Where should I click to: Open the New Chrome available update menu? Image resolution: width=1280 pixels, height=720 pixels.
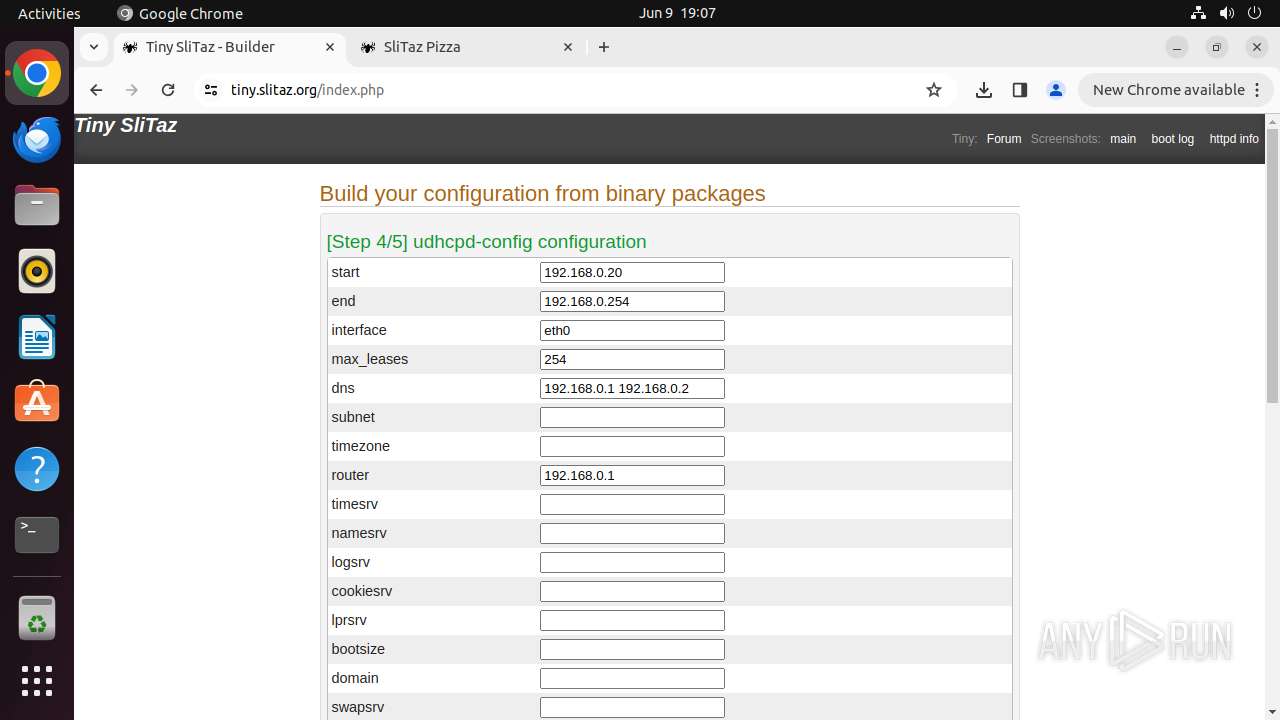coord(1175,90)
